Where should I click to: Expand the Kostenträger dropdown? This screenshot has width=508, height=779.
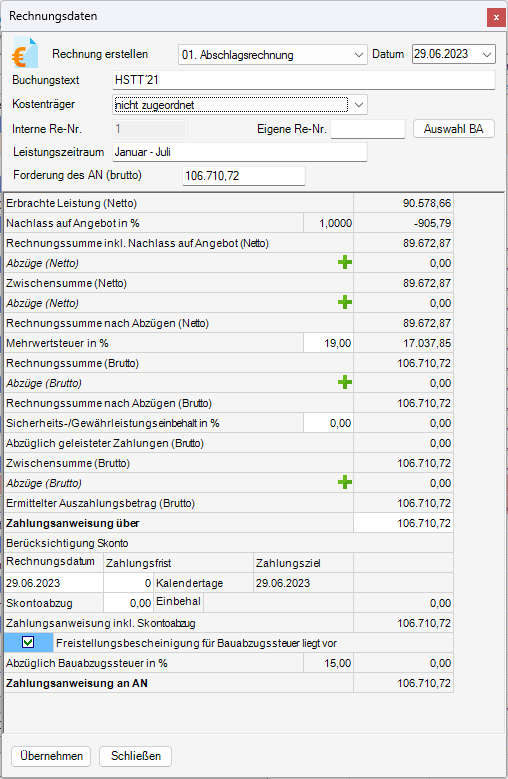click(359, 105)
